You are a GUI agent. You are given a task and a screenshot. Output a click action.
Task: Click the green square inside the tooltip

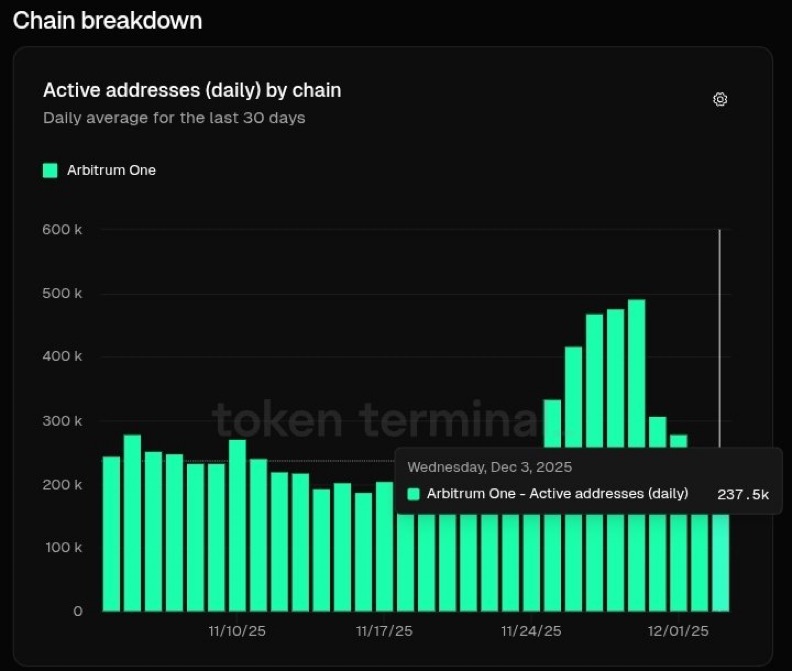click(x=414, y=494)
